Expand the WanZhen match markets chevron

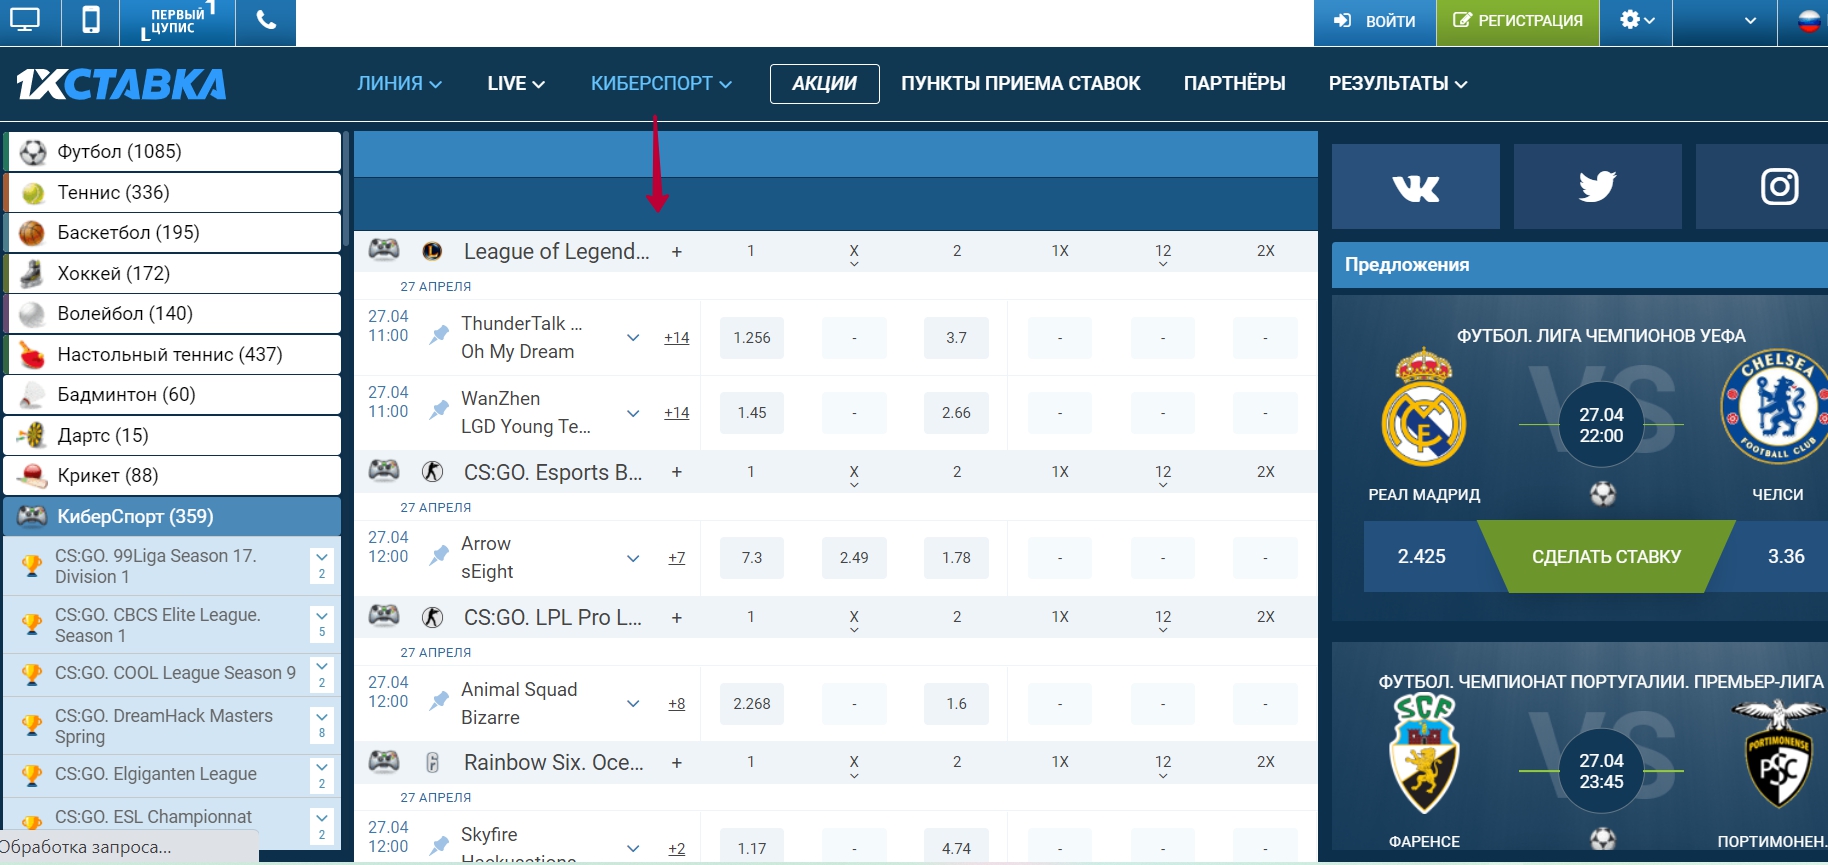tap(633, 413)
